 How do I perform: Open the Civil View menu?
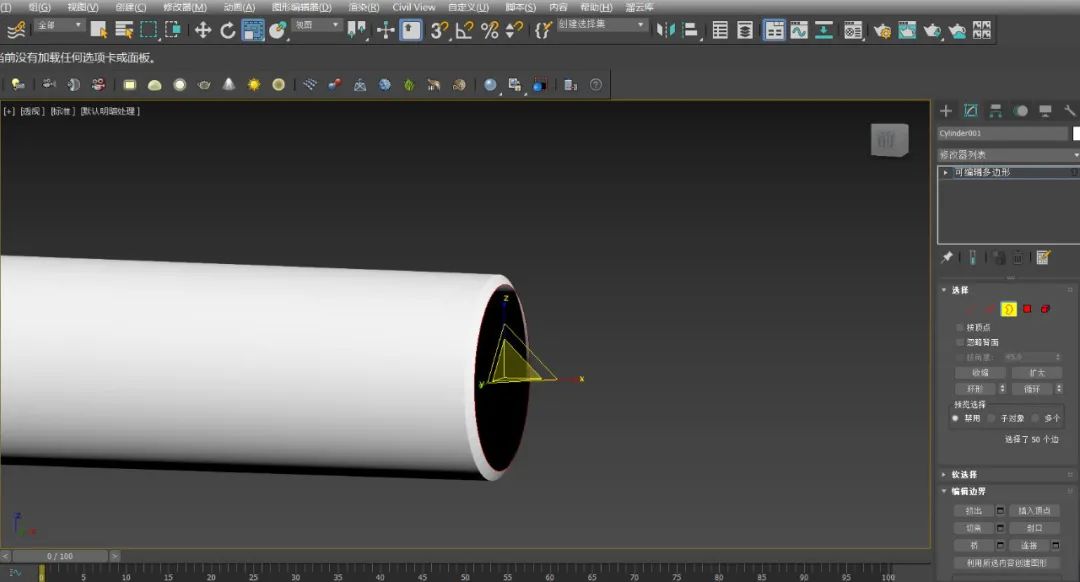point(414,7)
